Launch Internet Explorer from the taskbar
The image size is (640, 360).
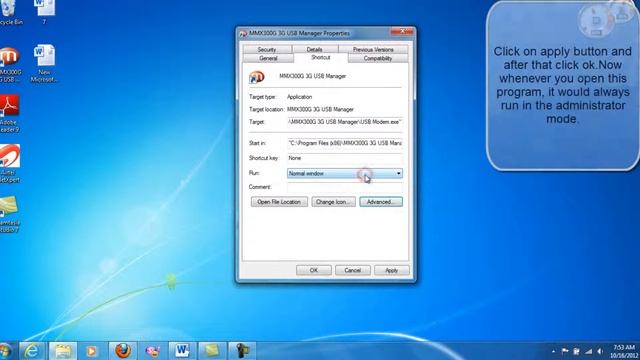(32, 351)
